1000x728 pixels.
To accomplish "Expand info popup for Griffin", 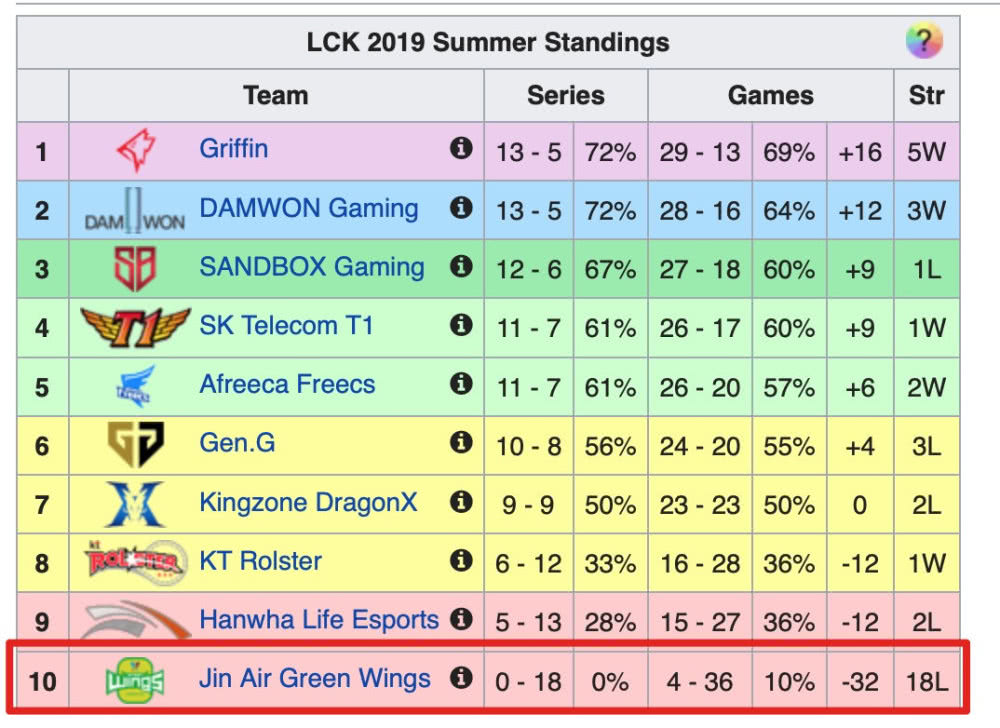I will 460,149.
